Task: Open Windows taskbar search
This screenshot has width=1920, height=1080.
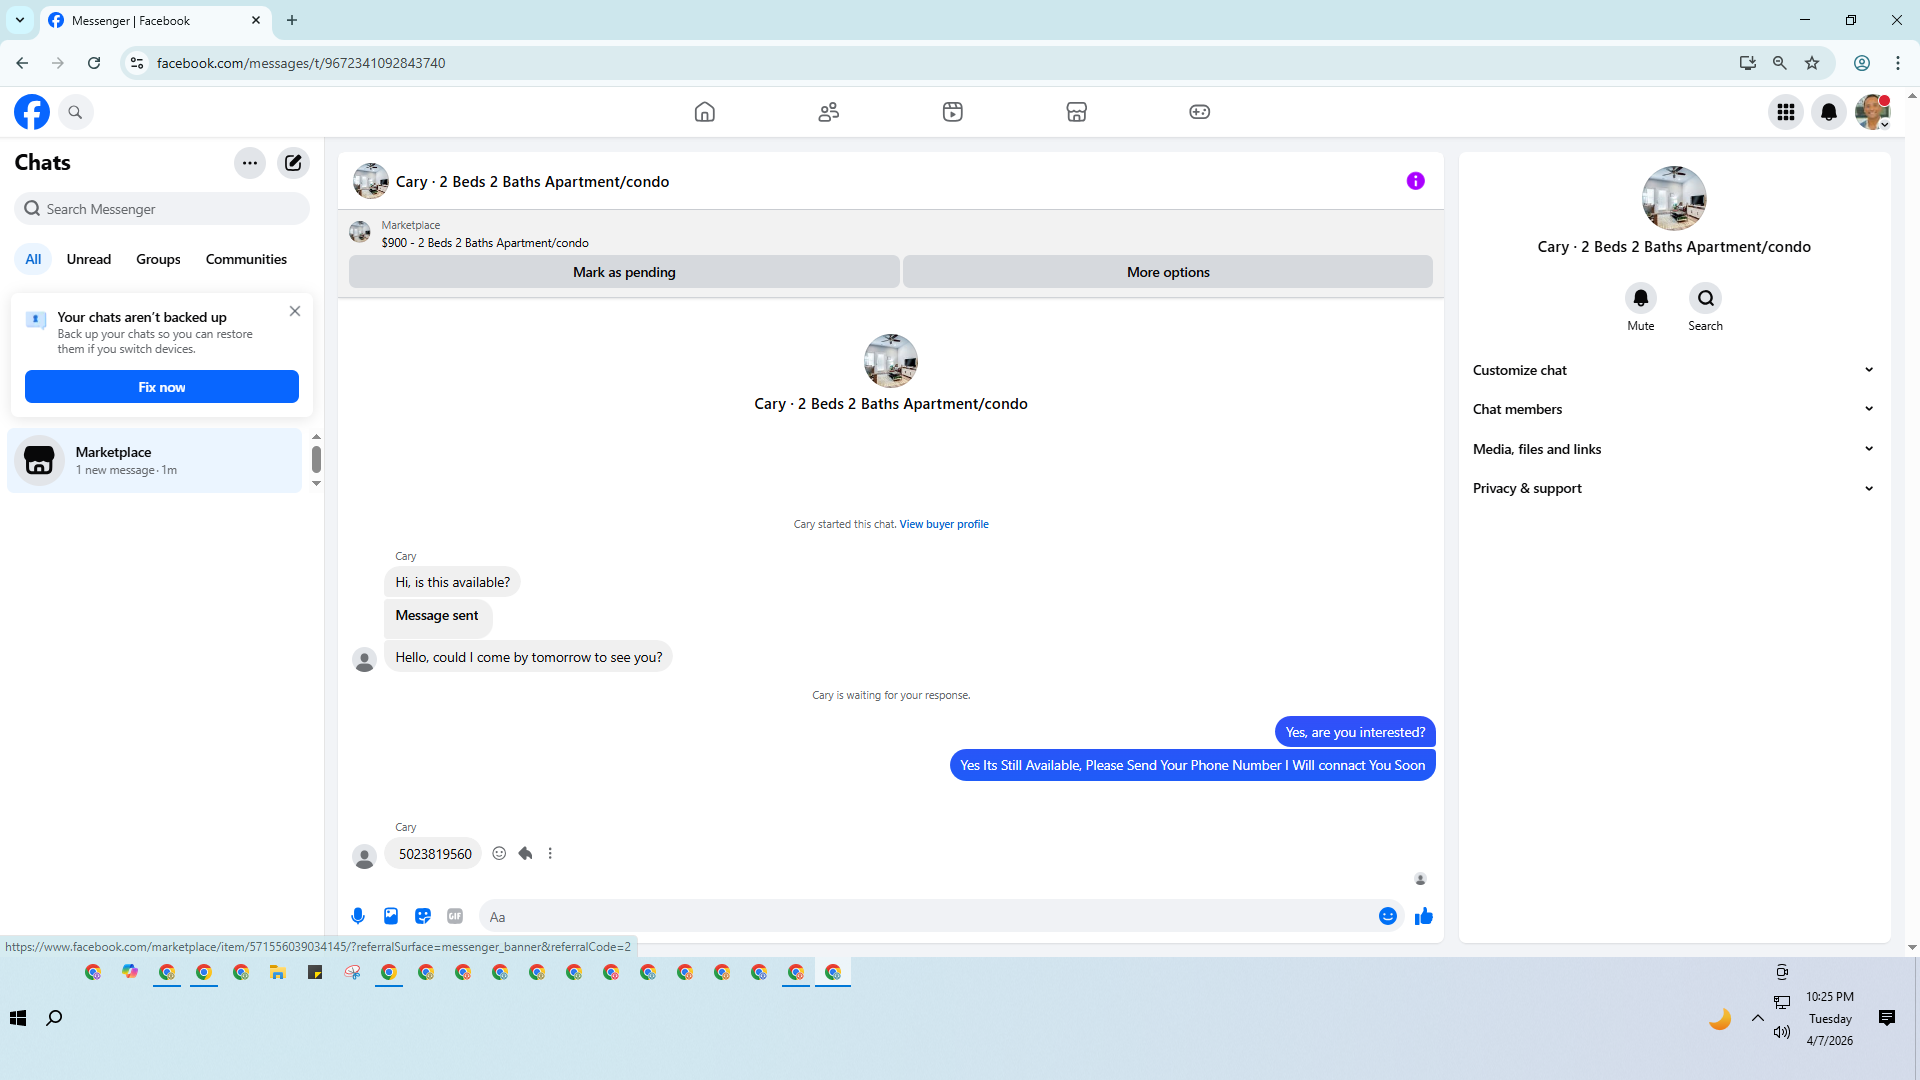Action: point(54,1018)
